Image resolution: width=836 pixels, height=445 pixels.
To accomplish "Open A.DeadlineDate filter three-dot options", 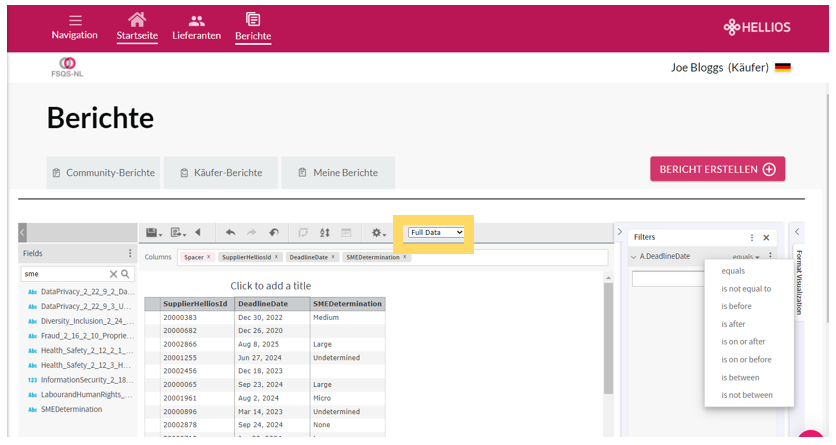I will pos(770,256).
